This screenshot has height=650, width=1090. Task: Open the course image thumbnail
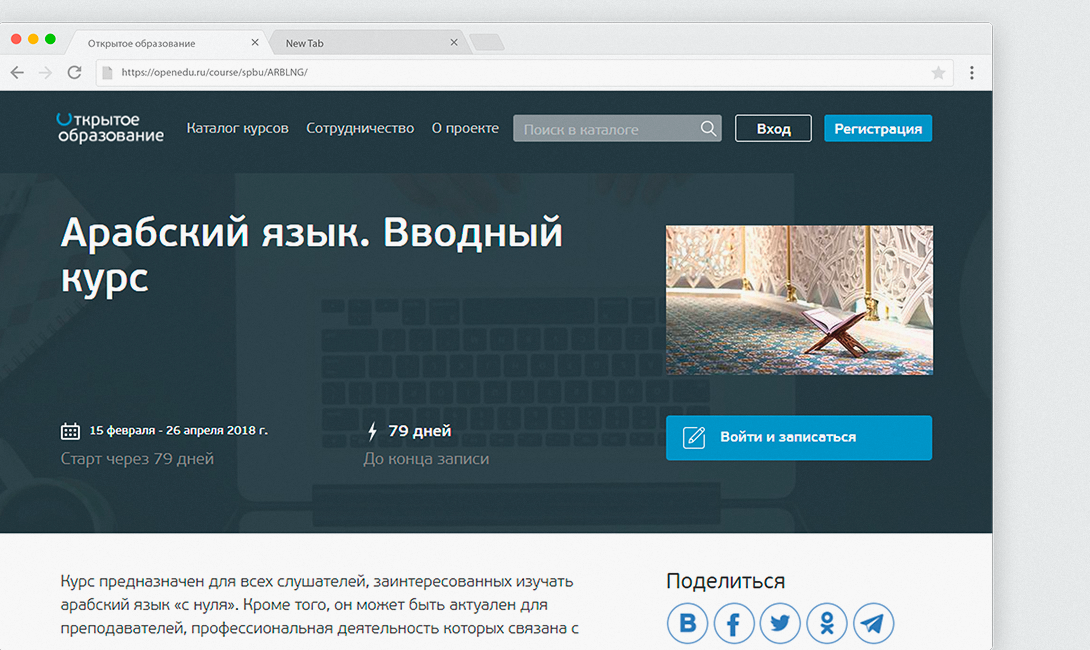pyautogui.click(x=799, y=300)
